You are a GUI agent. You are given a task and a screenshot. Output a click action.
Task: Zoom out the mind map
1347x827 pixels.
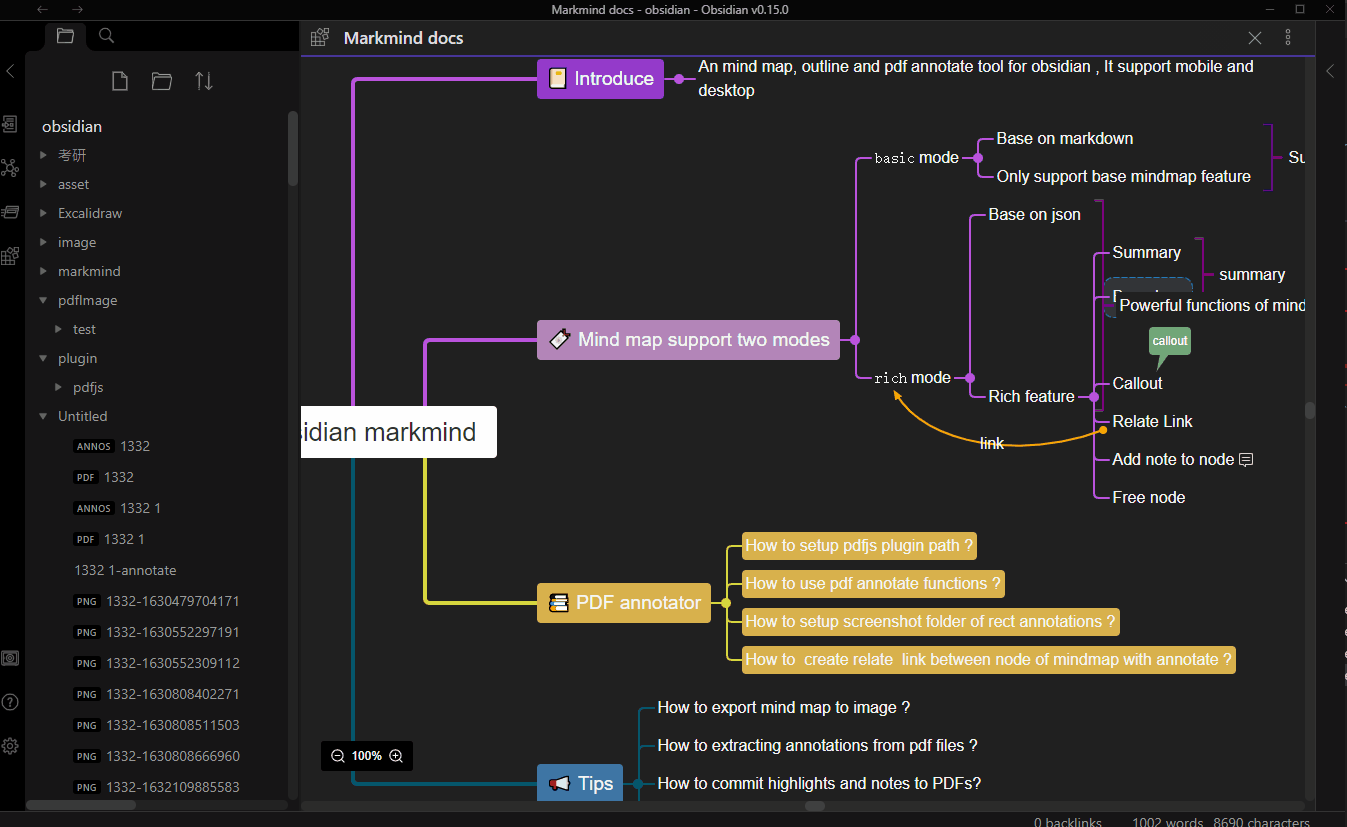338,756
